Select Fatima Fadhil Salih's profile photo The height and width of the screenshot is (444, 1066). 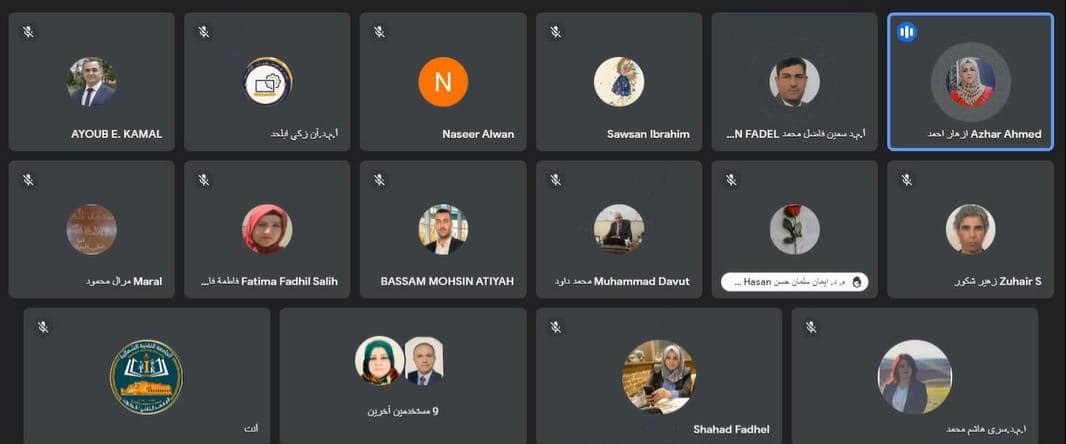267,229
